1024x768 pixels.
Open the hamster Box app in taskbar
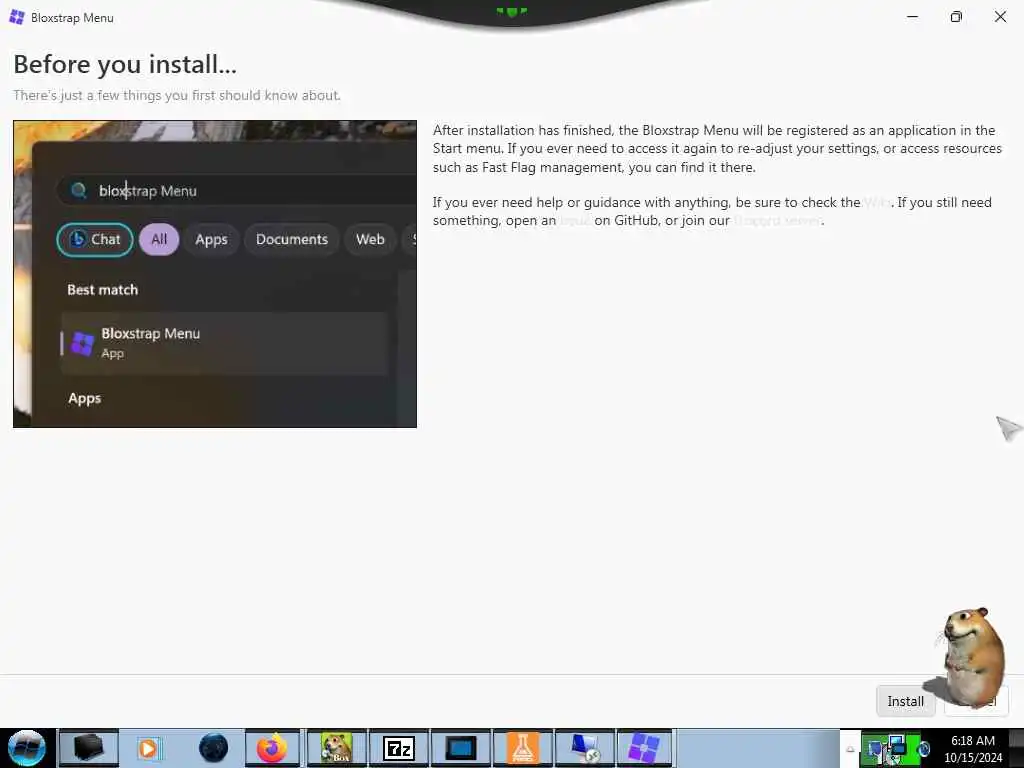pyautogui.click(x=337, y=748)
